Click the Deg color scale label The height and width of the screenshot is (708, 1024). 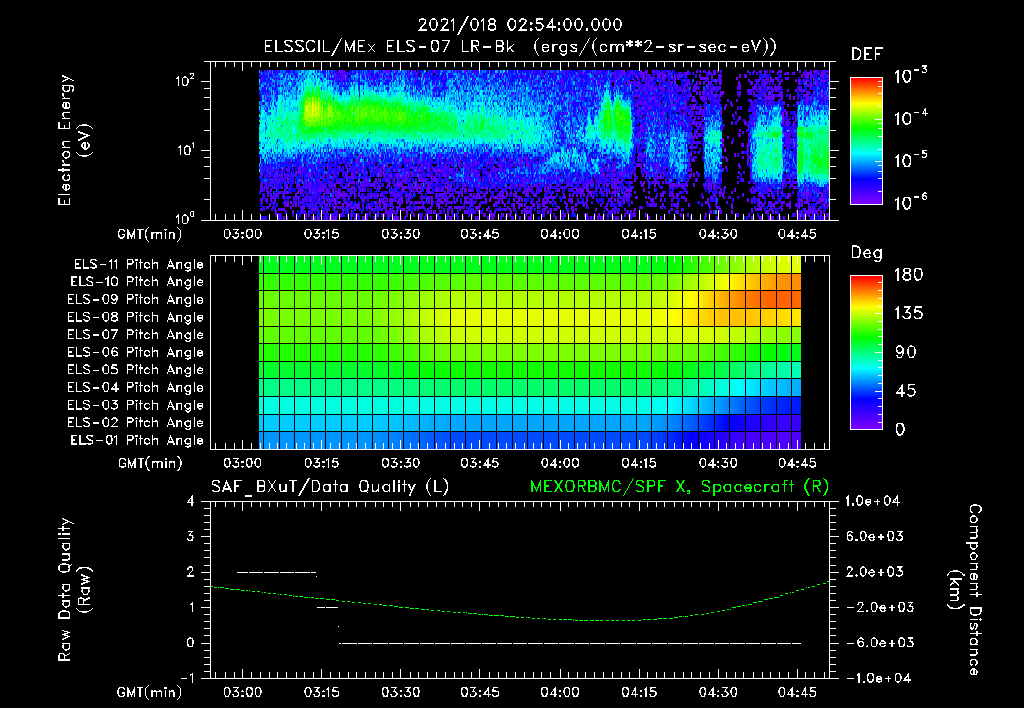click(x=866, y=253)
